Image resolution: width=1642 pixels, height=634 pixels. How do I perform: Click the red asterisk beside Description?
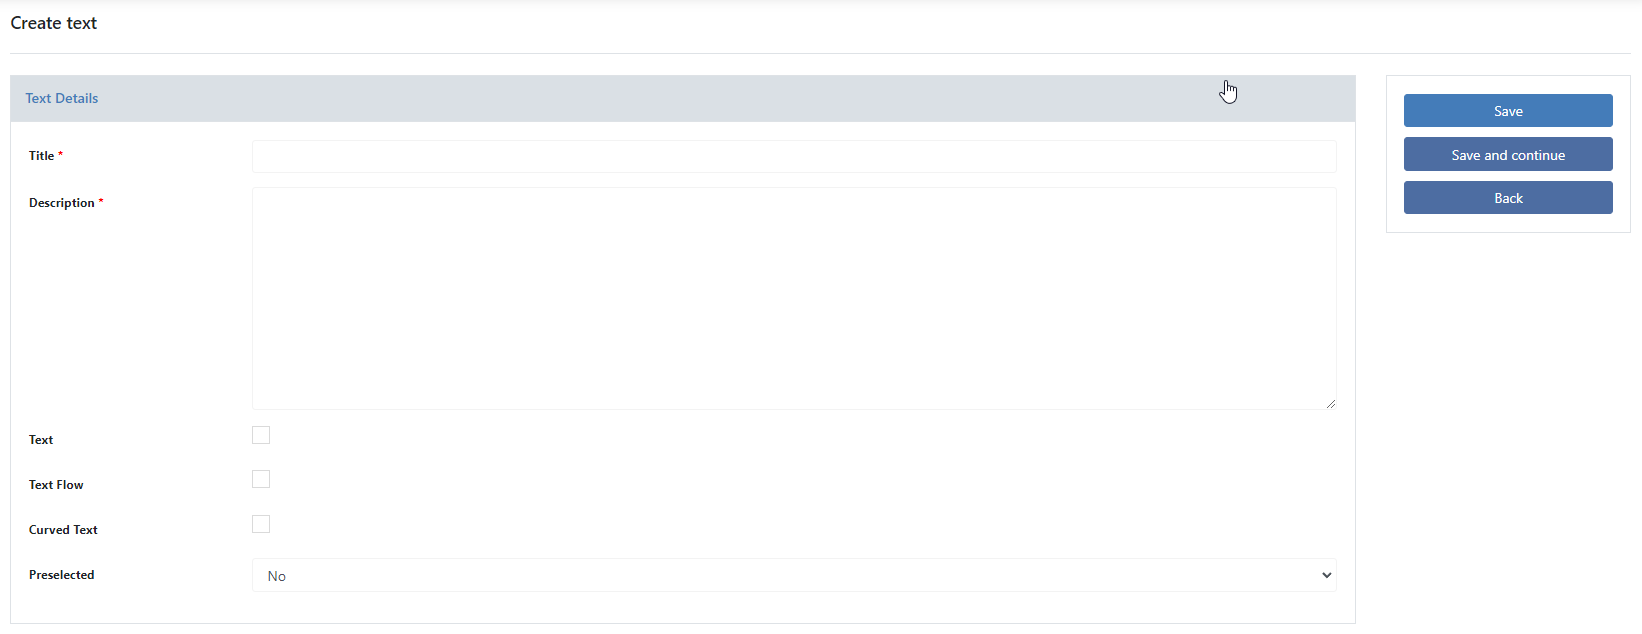click(101, 201)
